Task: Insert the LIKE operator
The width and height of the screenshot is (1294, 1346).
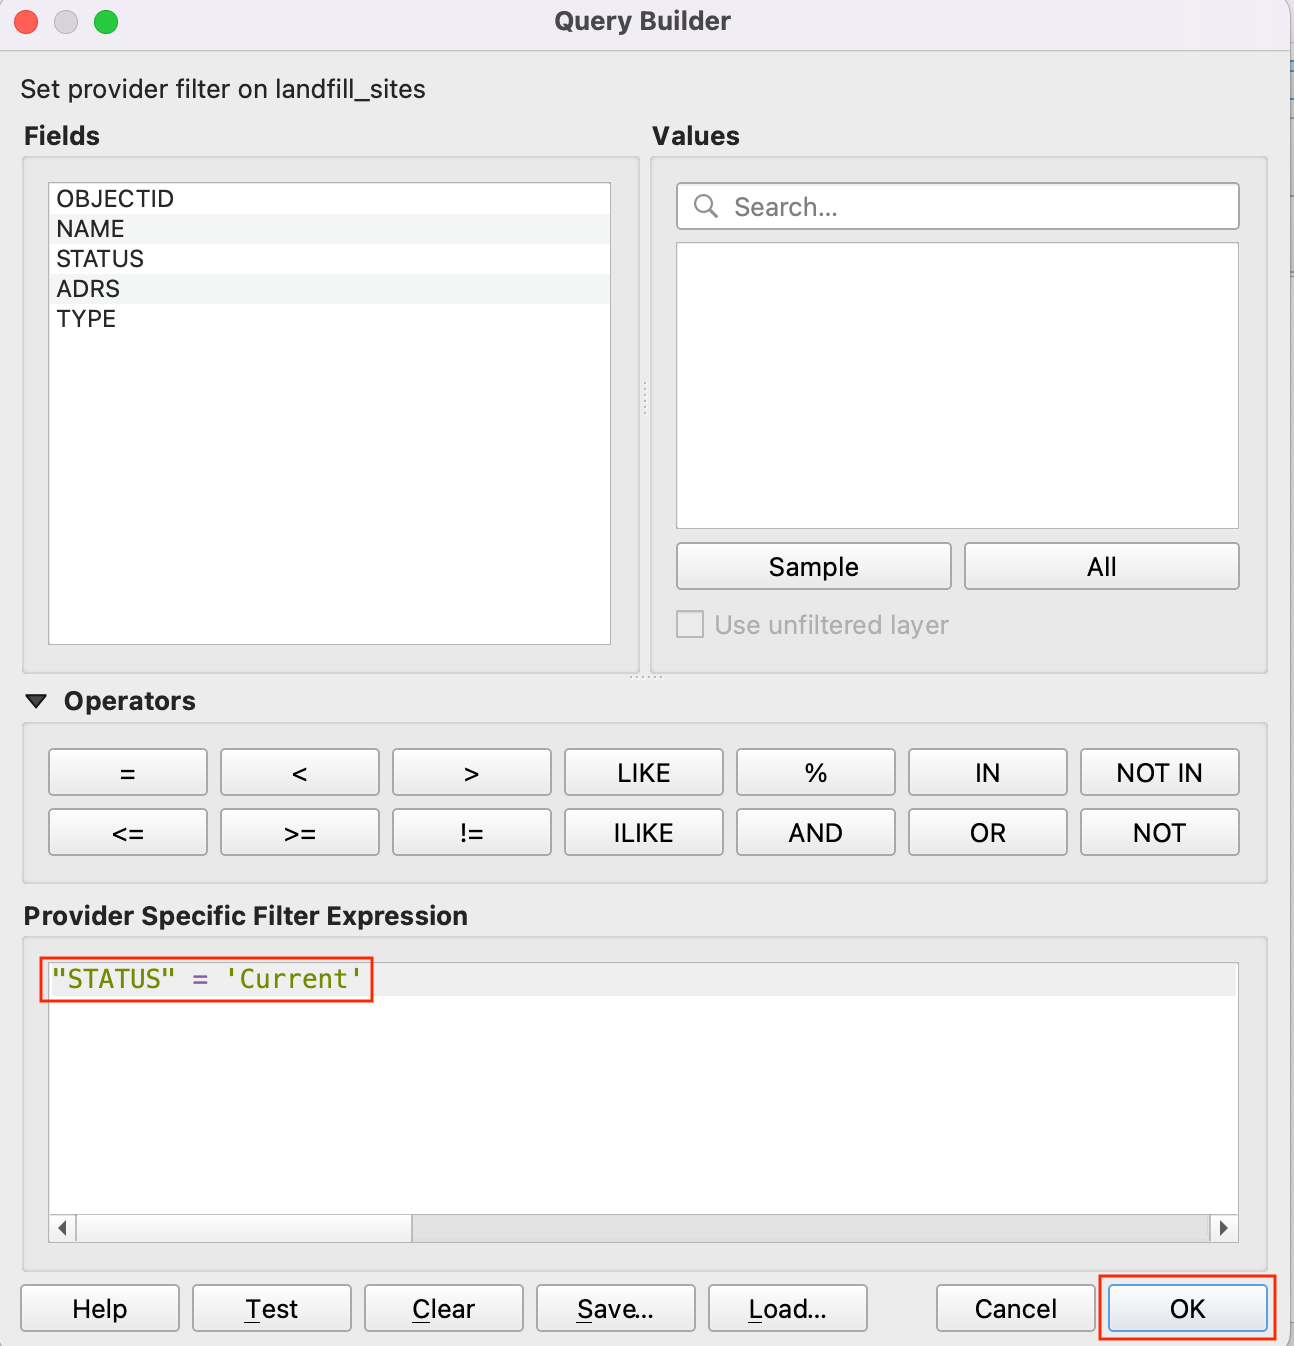Action: tap(643, 772)
